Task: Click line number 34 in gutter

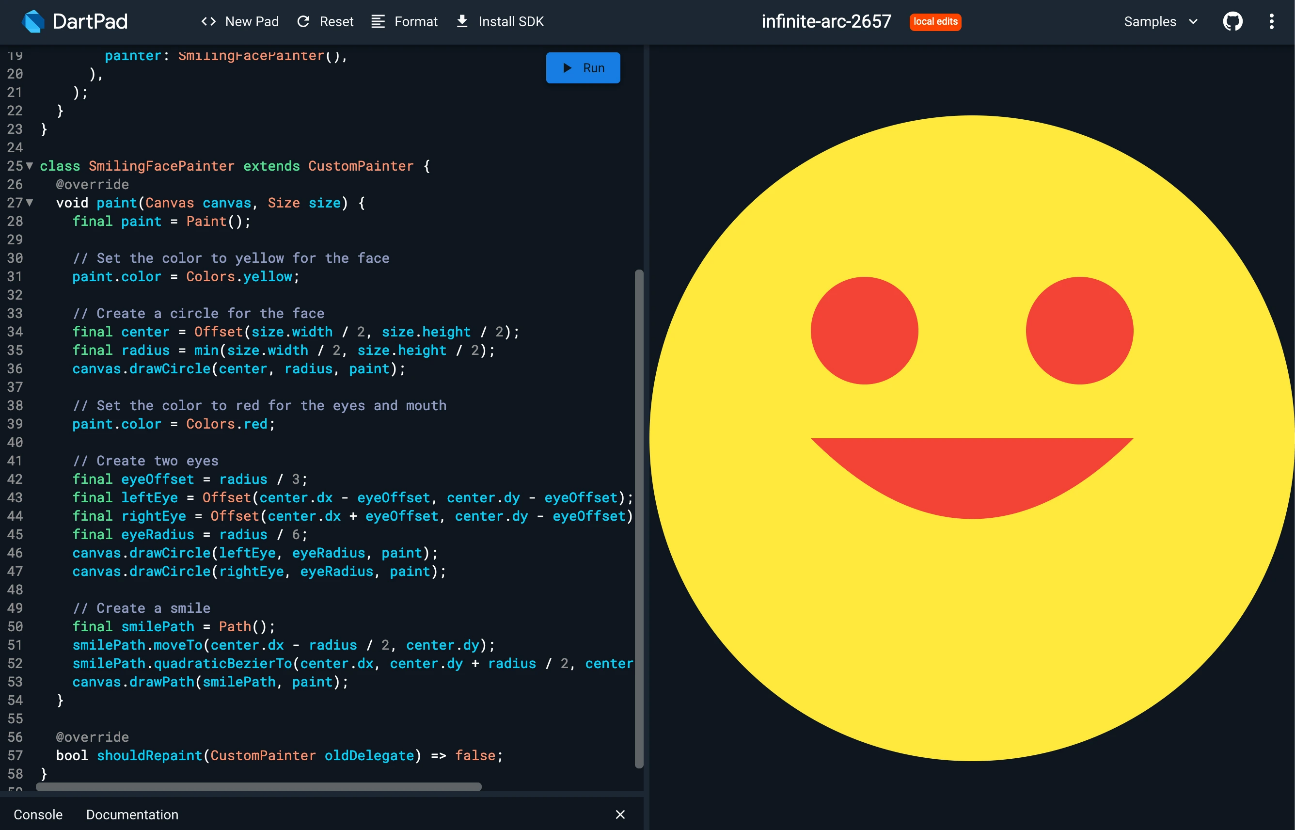Action: (14, 332)
